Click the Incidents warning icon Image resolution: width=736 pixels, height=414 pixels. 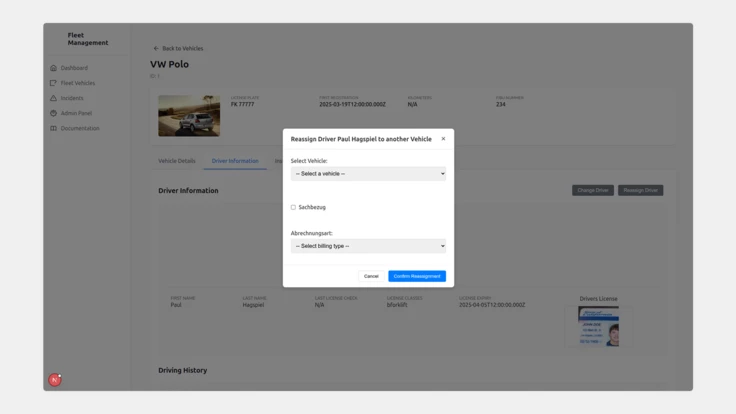(x=54, y=98)
